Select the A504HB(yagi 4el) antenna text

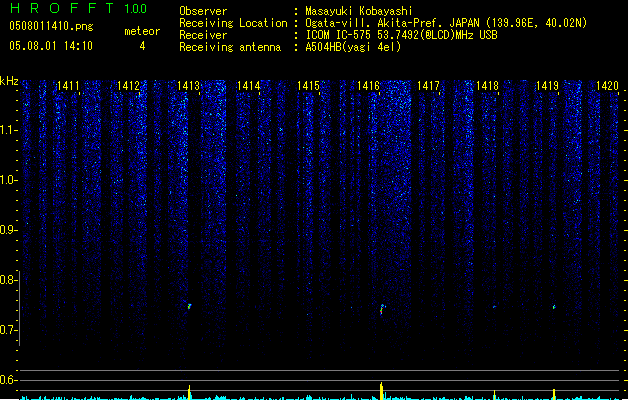(353, 47)
